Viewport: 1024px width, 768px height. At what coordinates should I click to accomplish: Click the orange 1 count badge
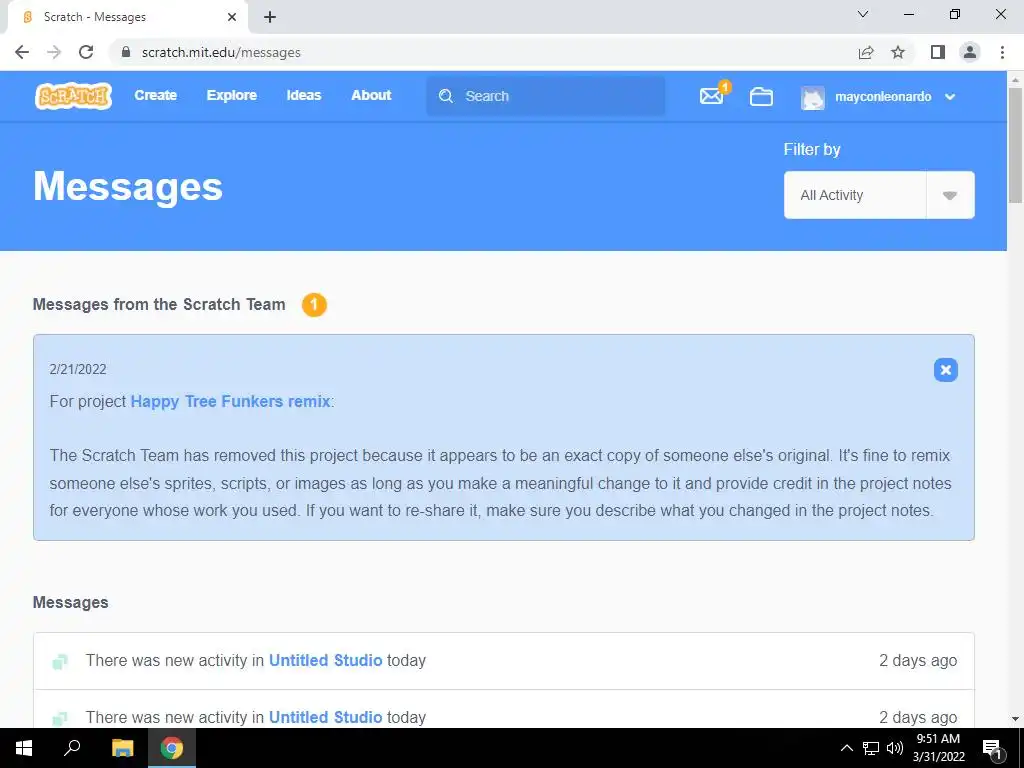point(314,304)
